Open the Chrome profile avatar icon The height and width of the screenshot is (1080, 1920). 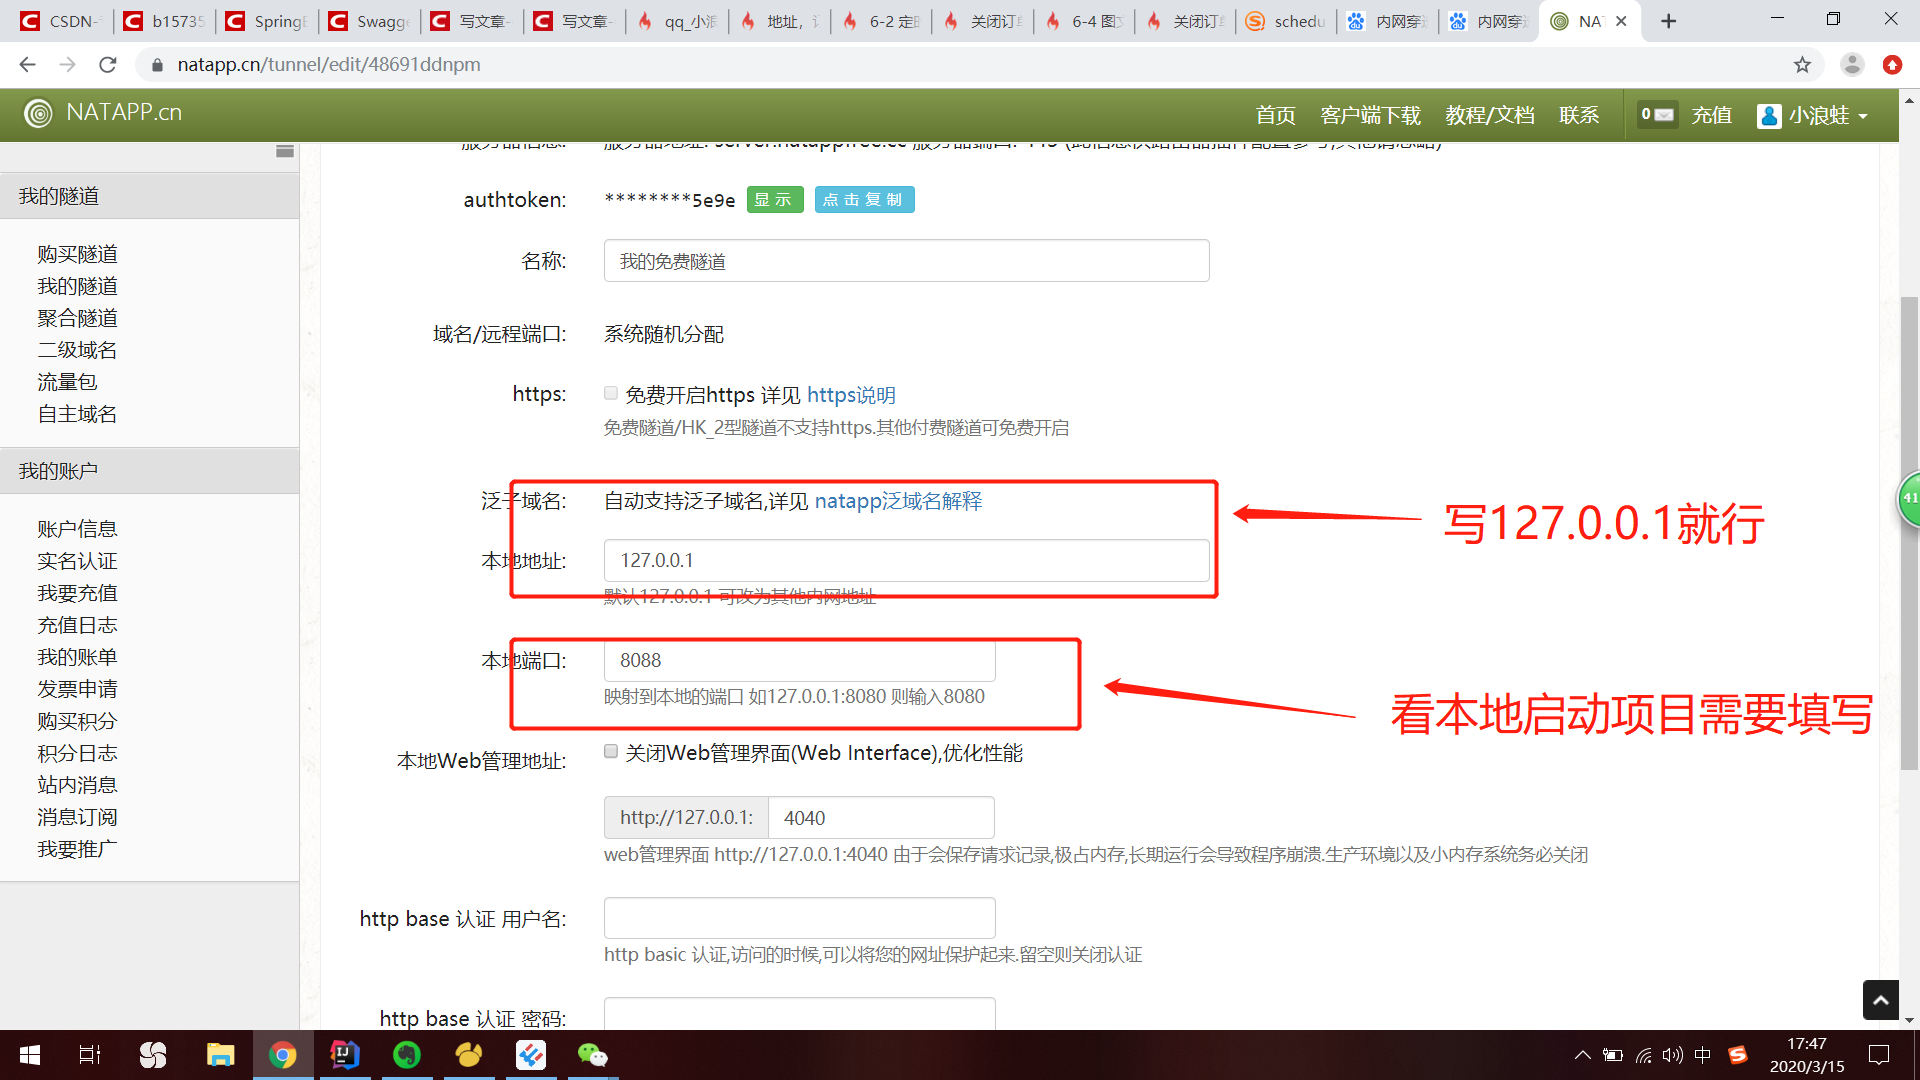[x=1852, y=64]
